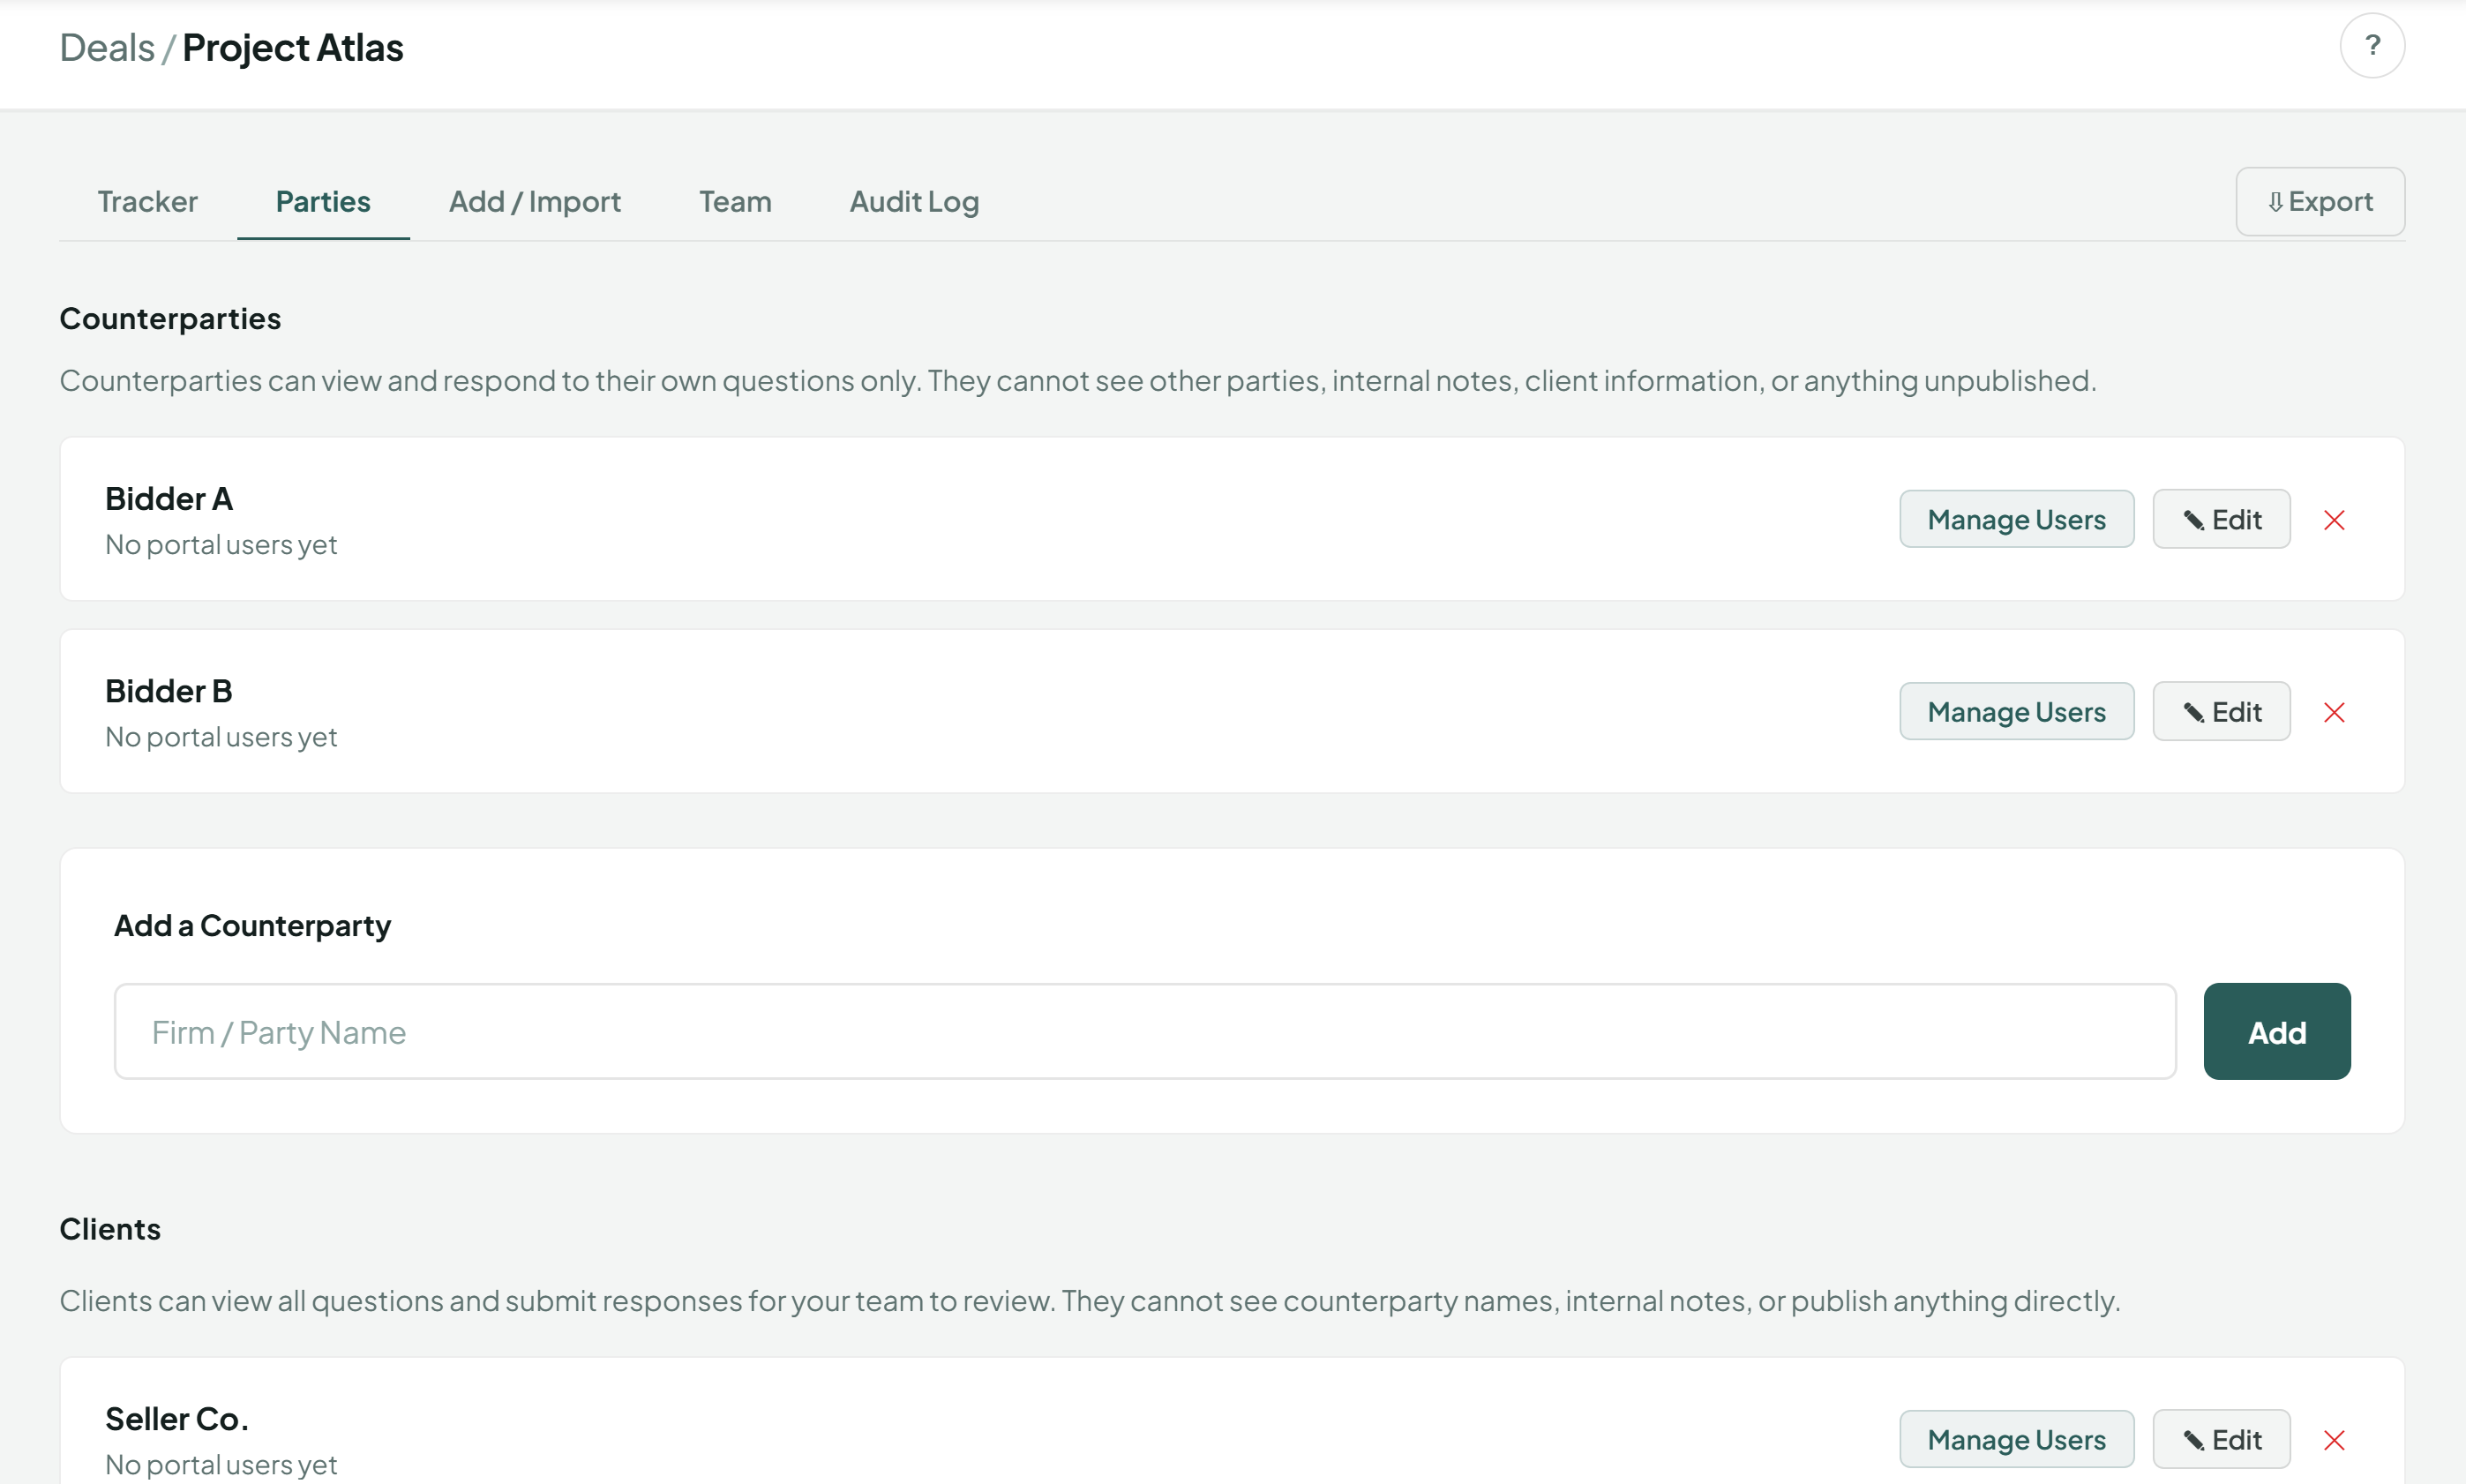Open the help question mark icon
The image size is (2466, 1484).
pos(2371,46)
